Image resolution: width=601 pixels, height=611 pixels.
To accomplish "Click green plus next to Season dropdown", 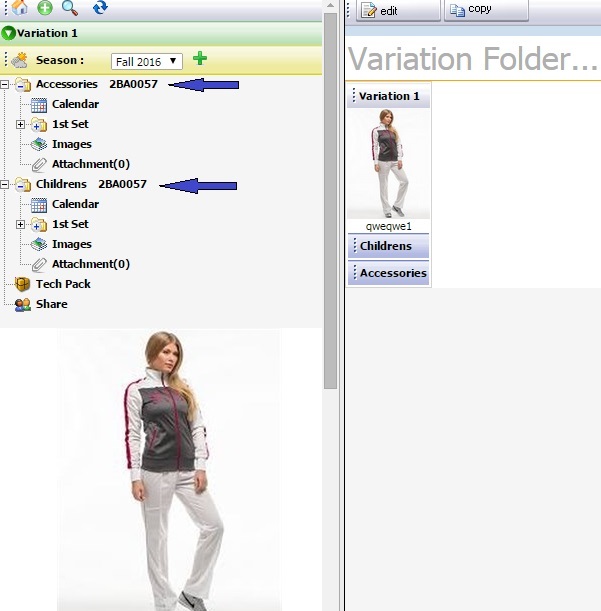I will click(x=200, y=58).
